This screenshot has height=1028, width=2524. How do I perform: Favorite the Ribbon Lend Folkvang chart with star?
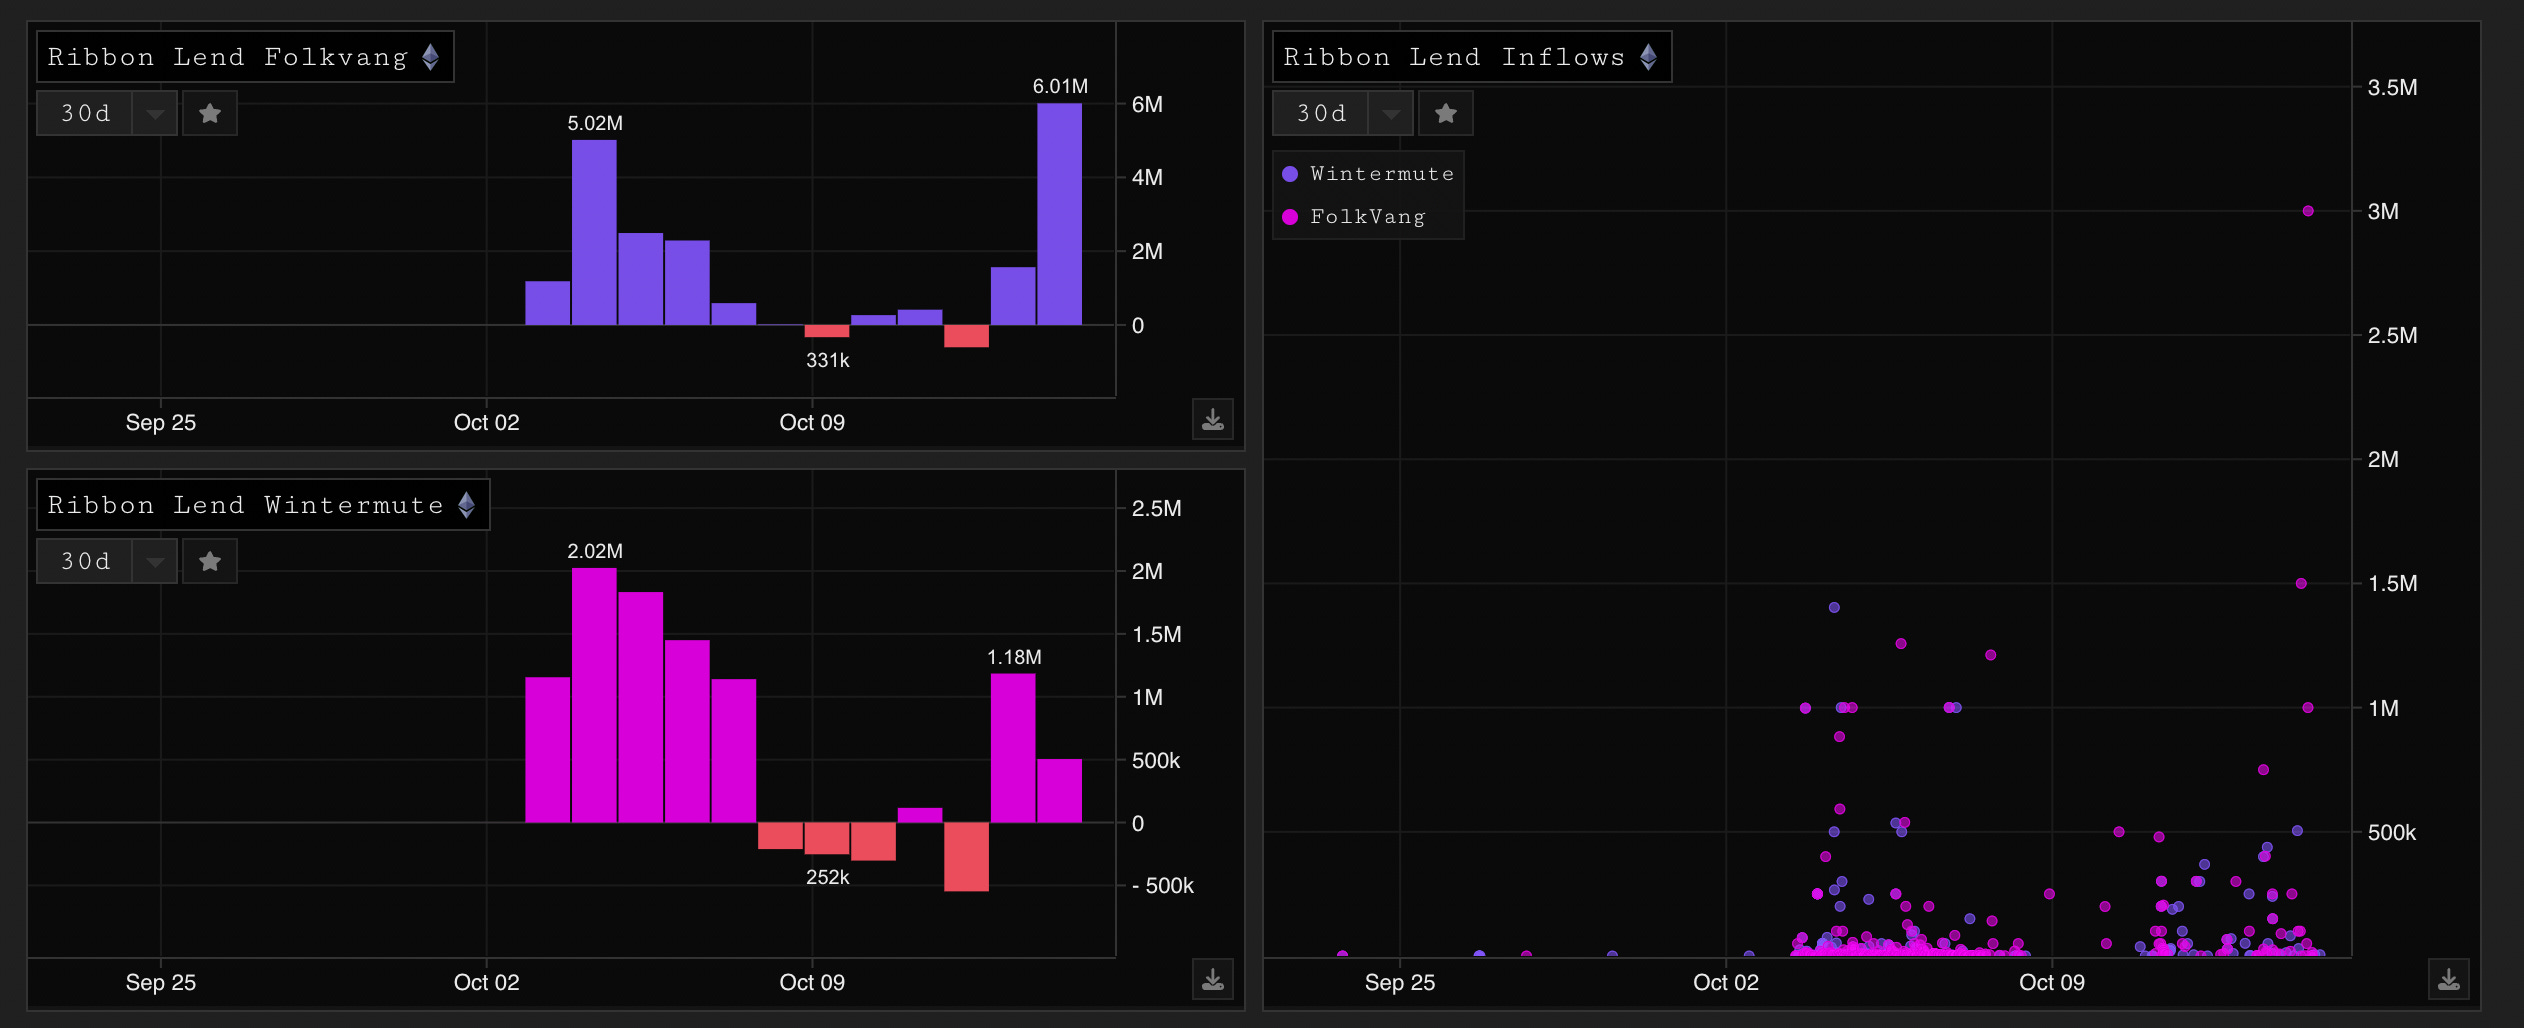pos(210,113)
